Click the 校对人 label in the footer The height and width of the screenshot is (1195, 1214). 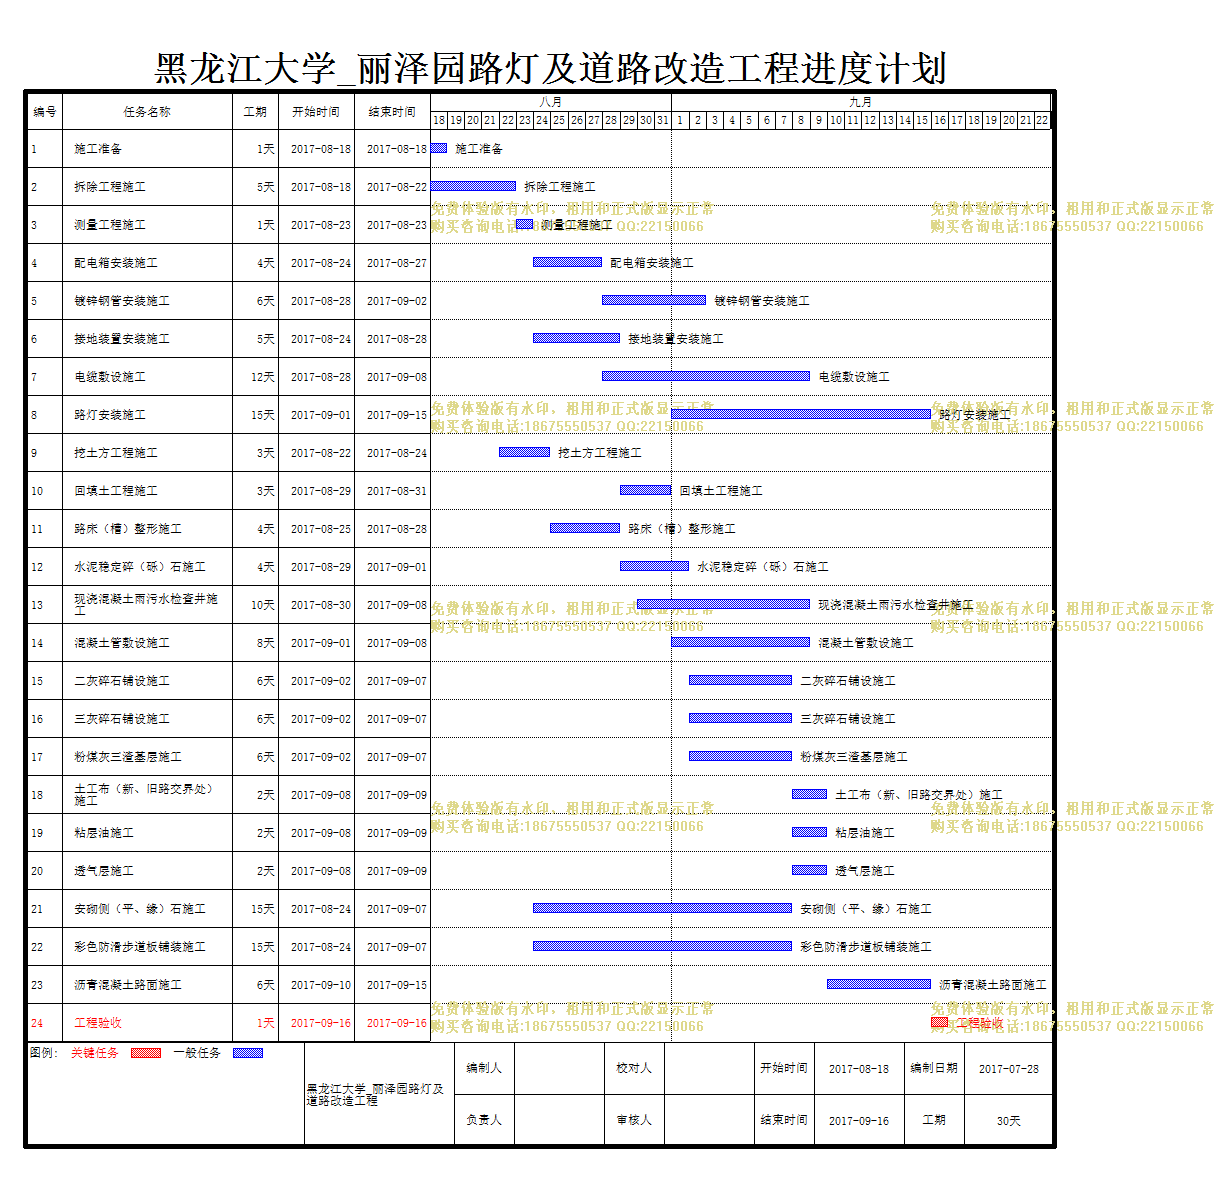[634, 1068]
